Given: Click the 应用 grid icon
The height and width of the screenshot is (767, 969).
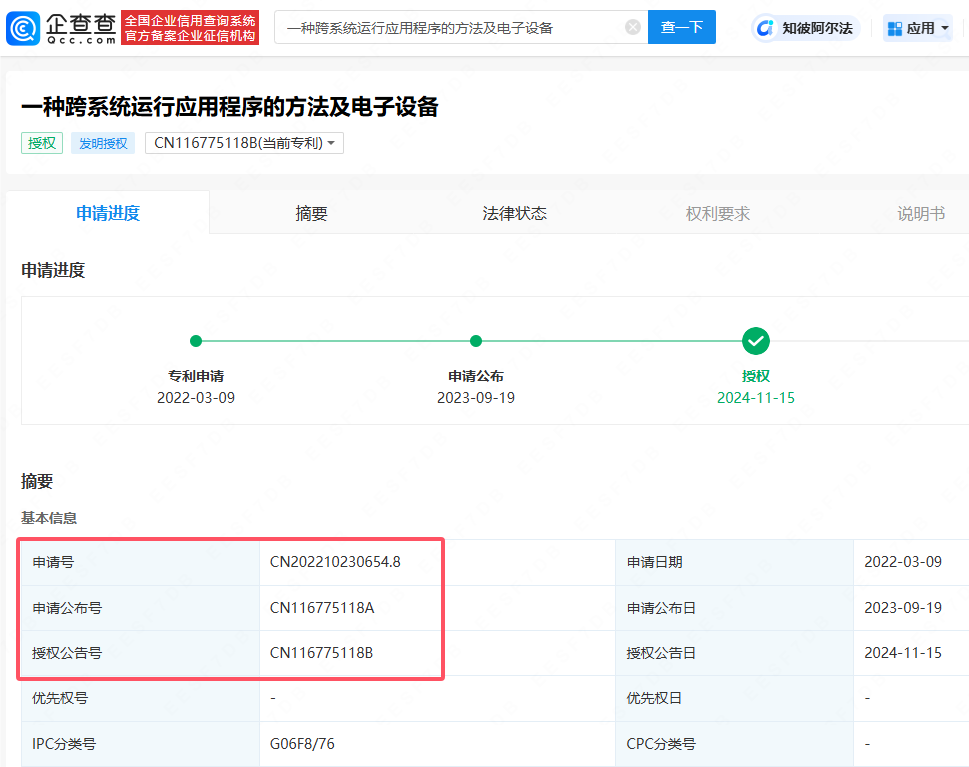Looking at the screenshot, I should point(894,28).
